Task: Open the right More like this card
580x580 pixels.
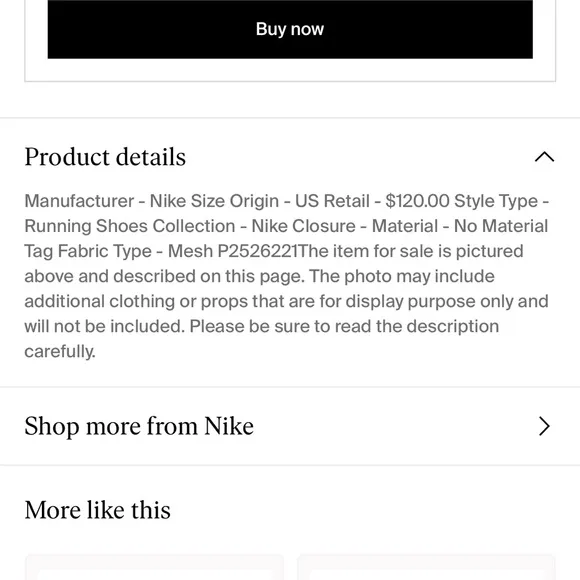Action: [x=426, y=567]
